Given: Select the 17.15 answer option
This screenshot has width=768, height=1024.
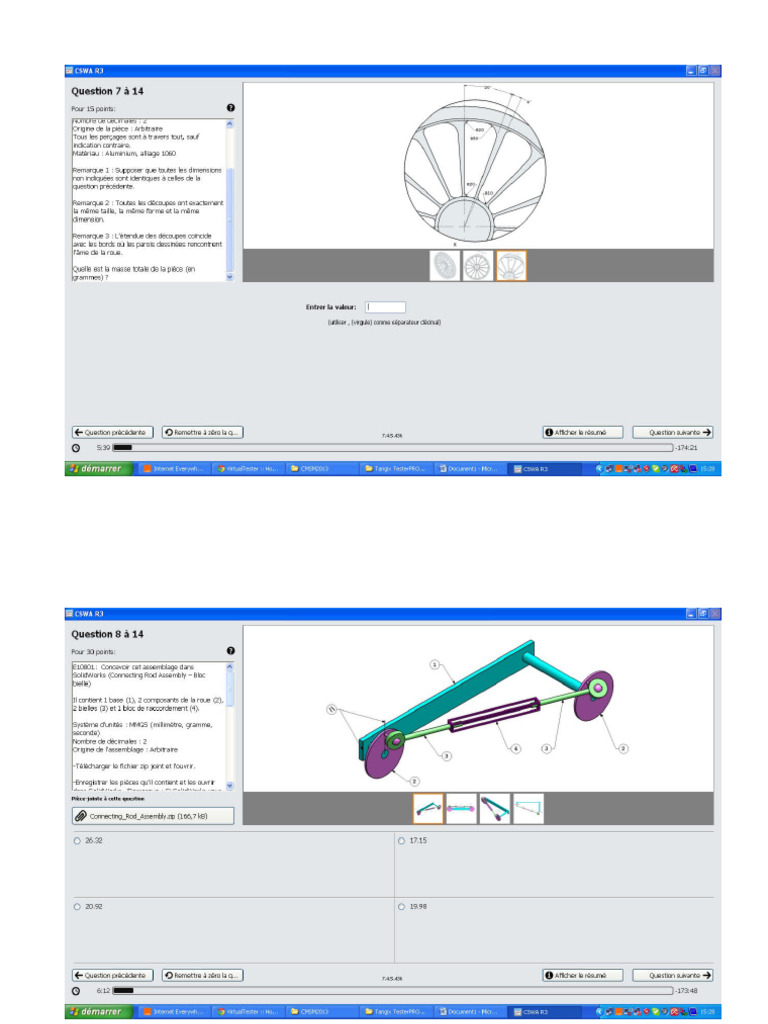Looking at the screenshot, I should (401, 841).
